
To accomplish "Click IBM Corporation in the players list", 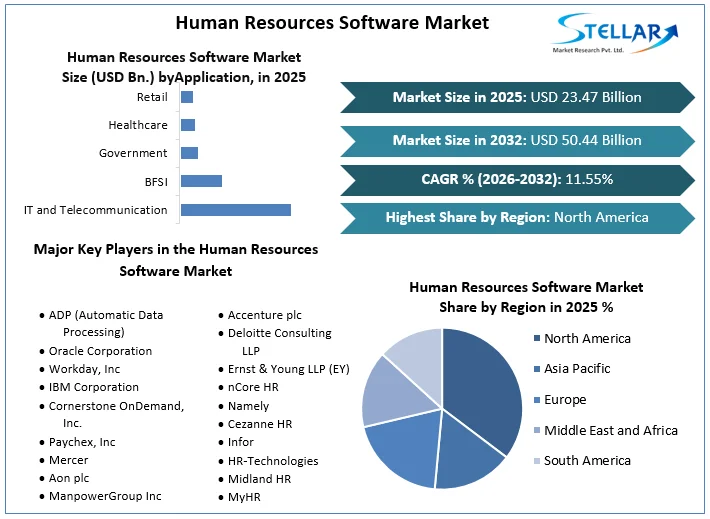I will 90,387.
